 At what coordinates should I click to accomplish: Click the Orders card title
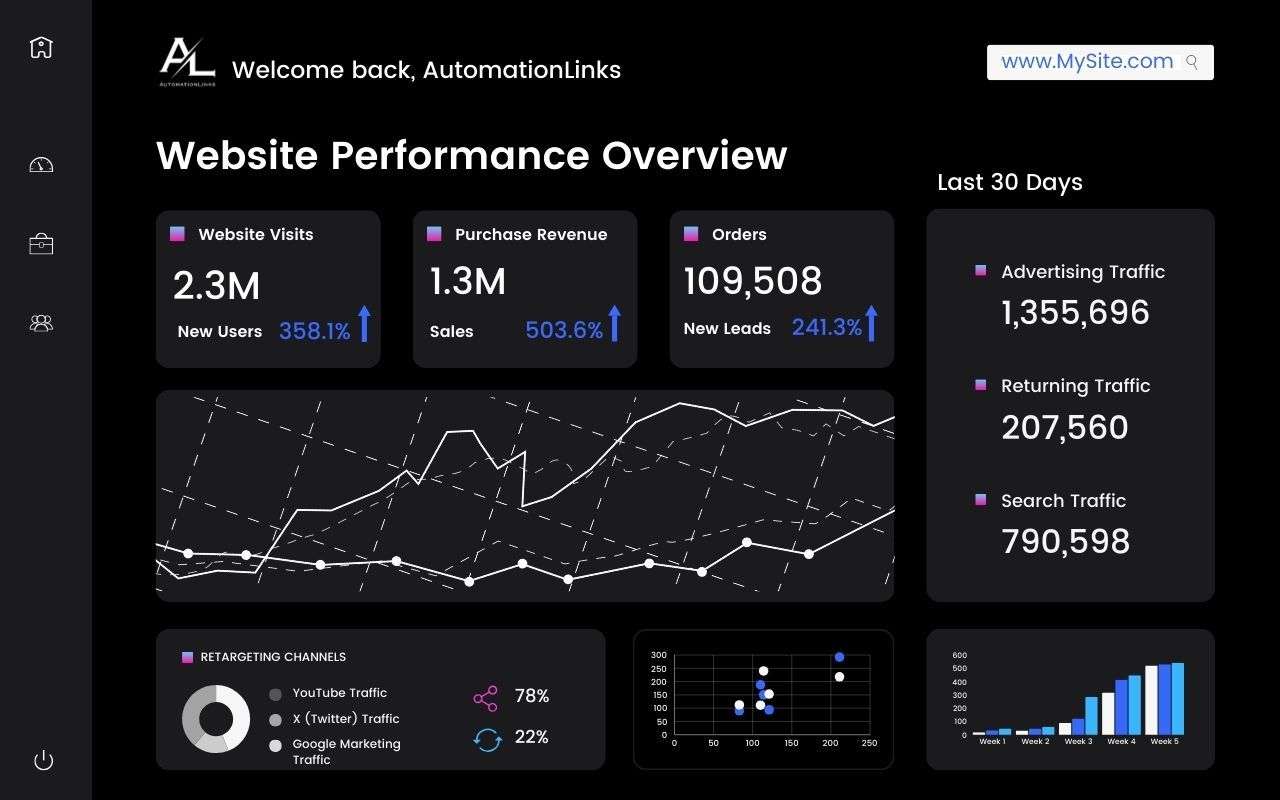point(739,234)
